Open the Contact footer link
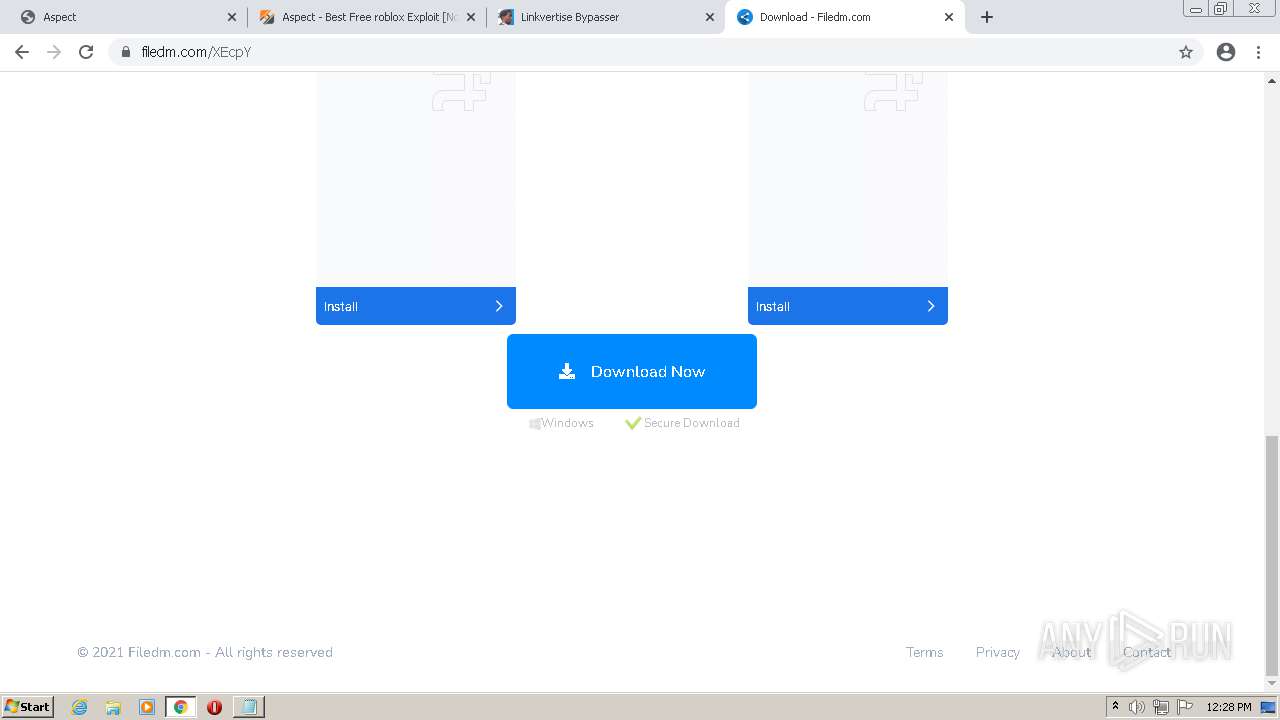 click(x=1147, y=652)
